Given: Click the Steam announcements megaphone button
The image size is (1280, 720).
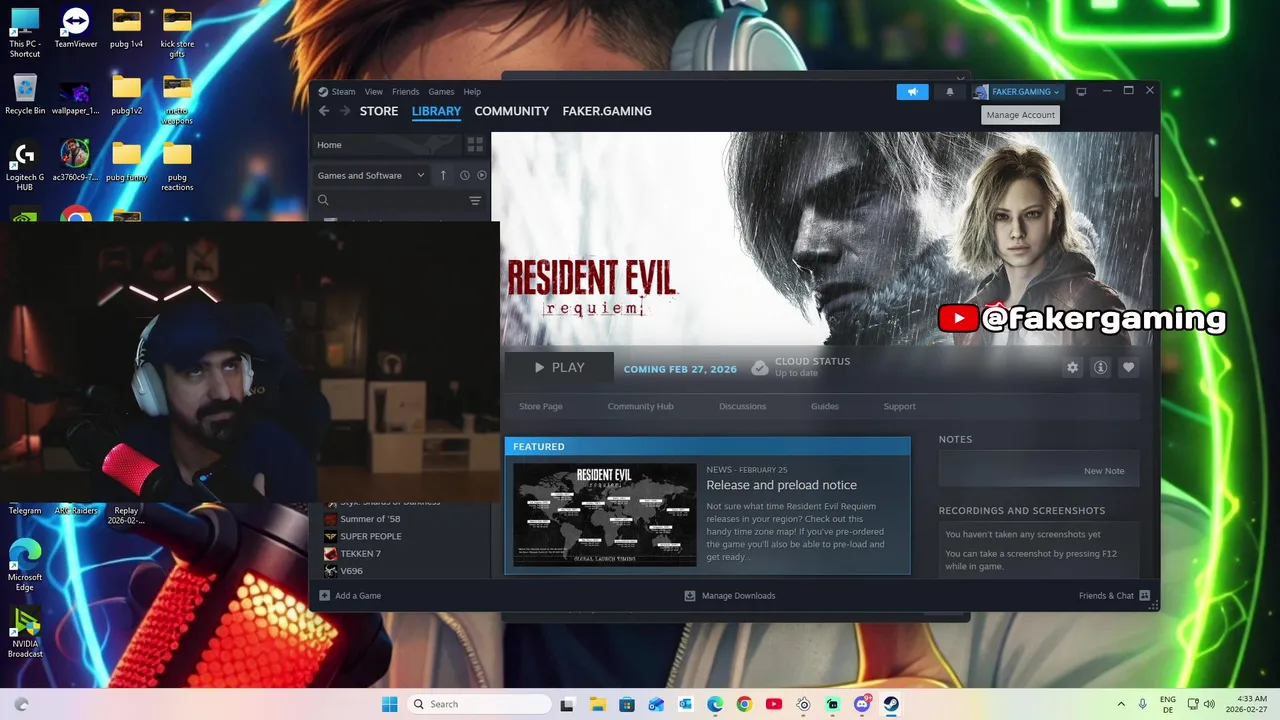Looking at the screenshot, I should (912, 92).
